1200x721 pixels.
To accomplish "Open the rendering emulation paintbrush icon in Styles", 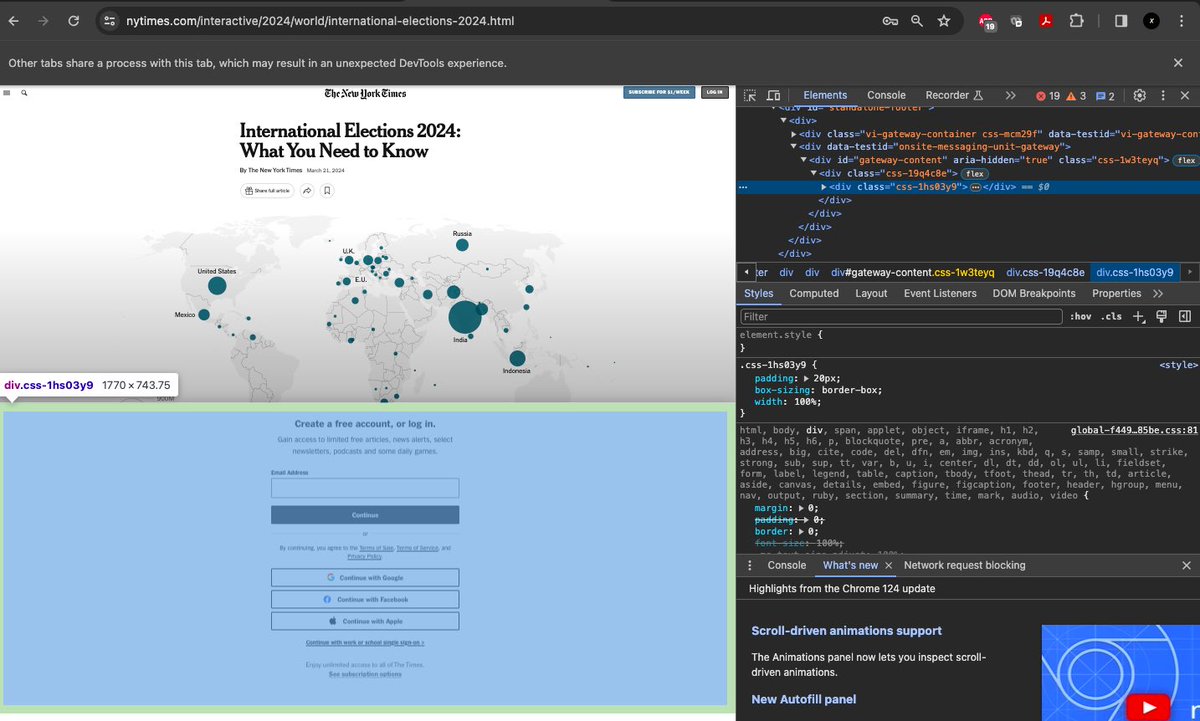I will point(1161,316).
